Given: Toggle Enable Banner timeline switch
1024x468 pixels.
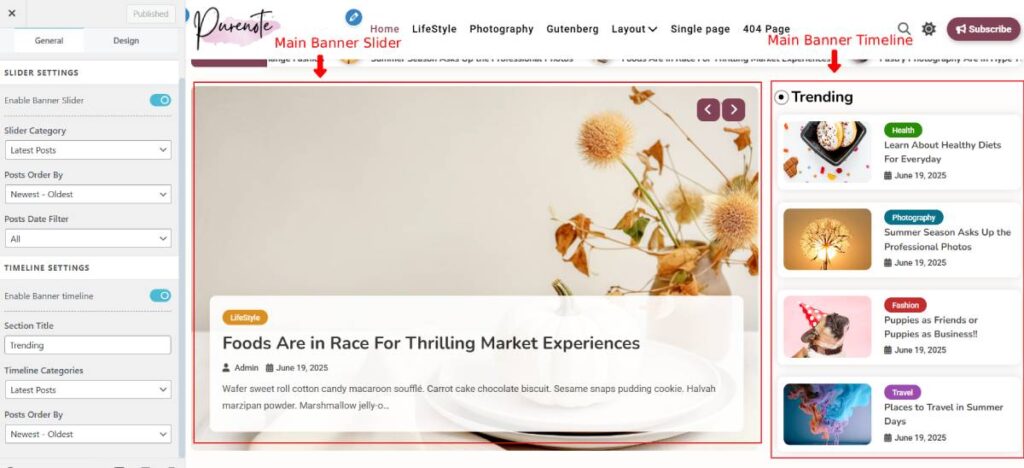Looking at the screenshot, I should [x=160, y=296].
